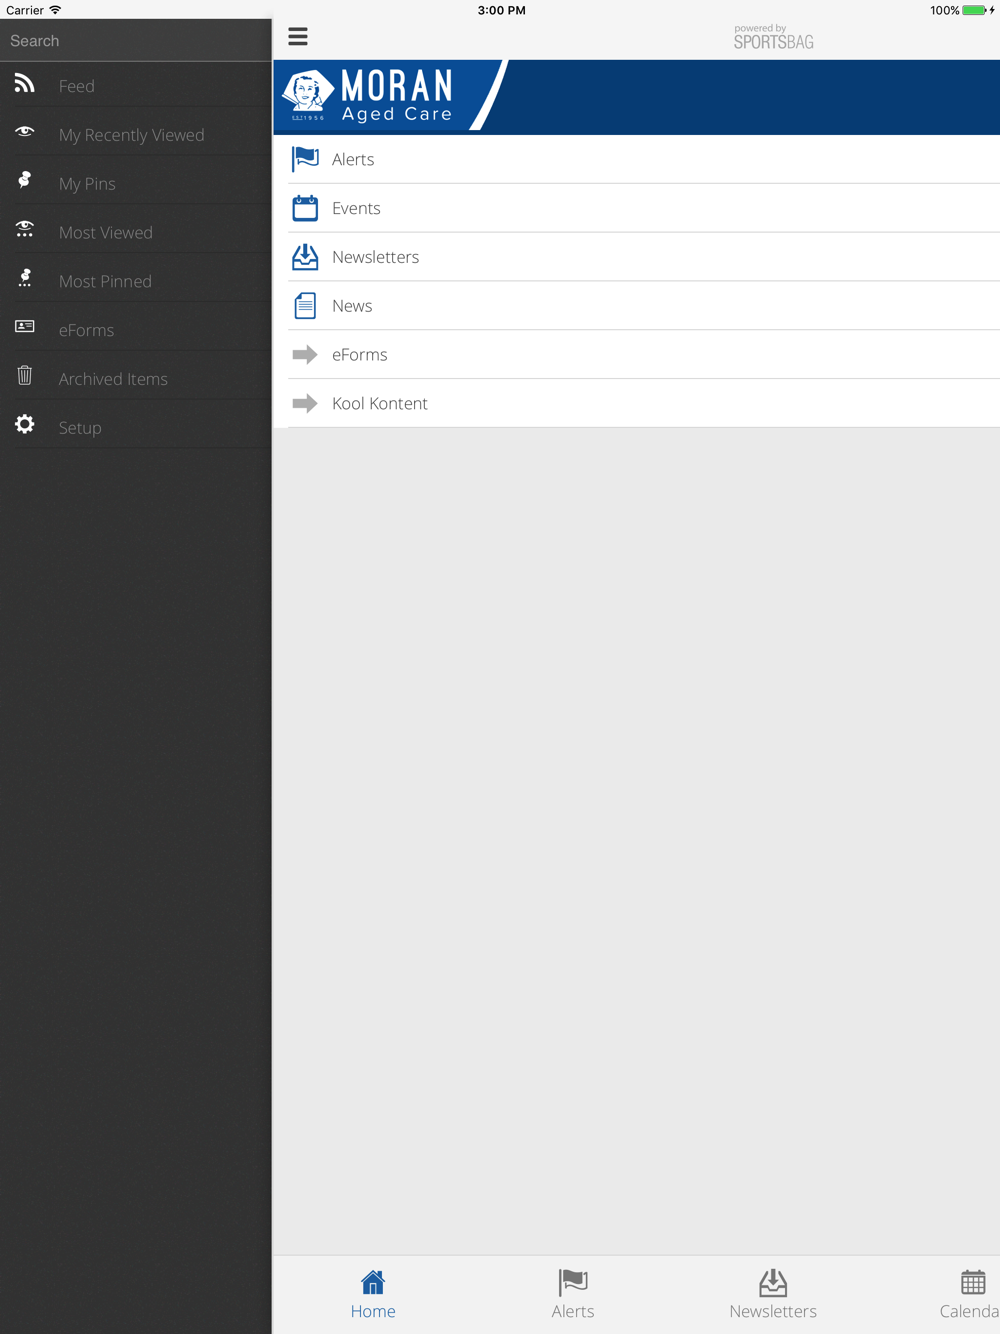Click the Events calendar icon in list

pyautogui.click(x=305, y=208)
